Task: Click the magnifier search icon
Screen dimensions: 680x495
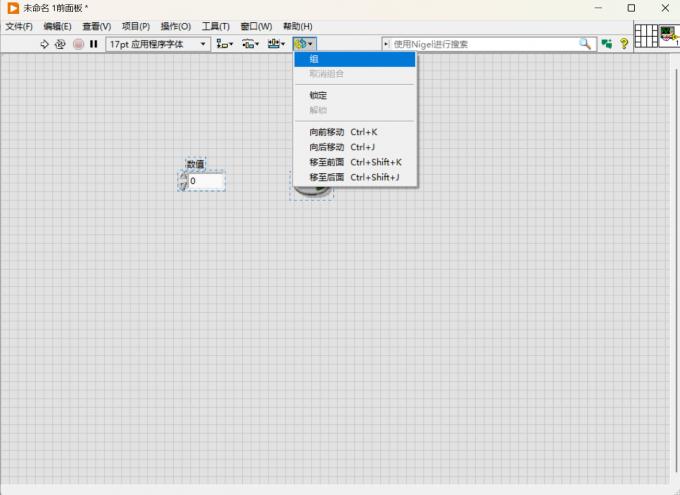Action: coord(585,44)
